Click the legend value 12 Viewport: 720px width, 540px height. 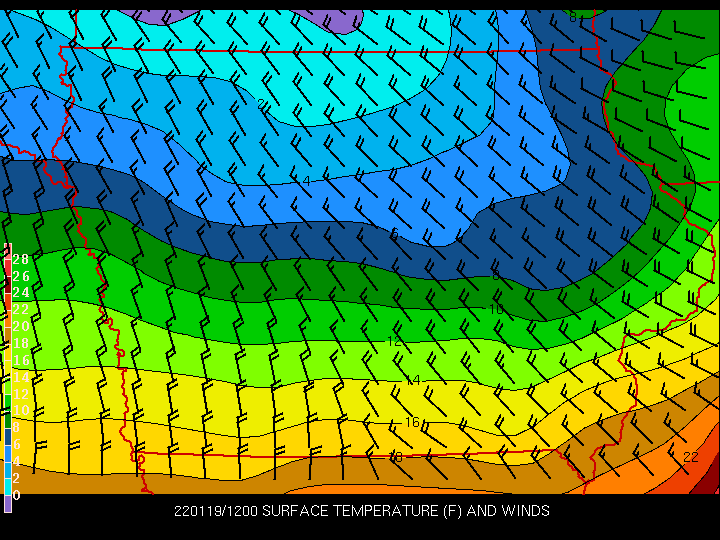pos(21,394)
